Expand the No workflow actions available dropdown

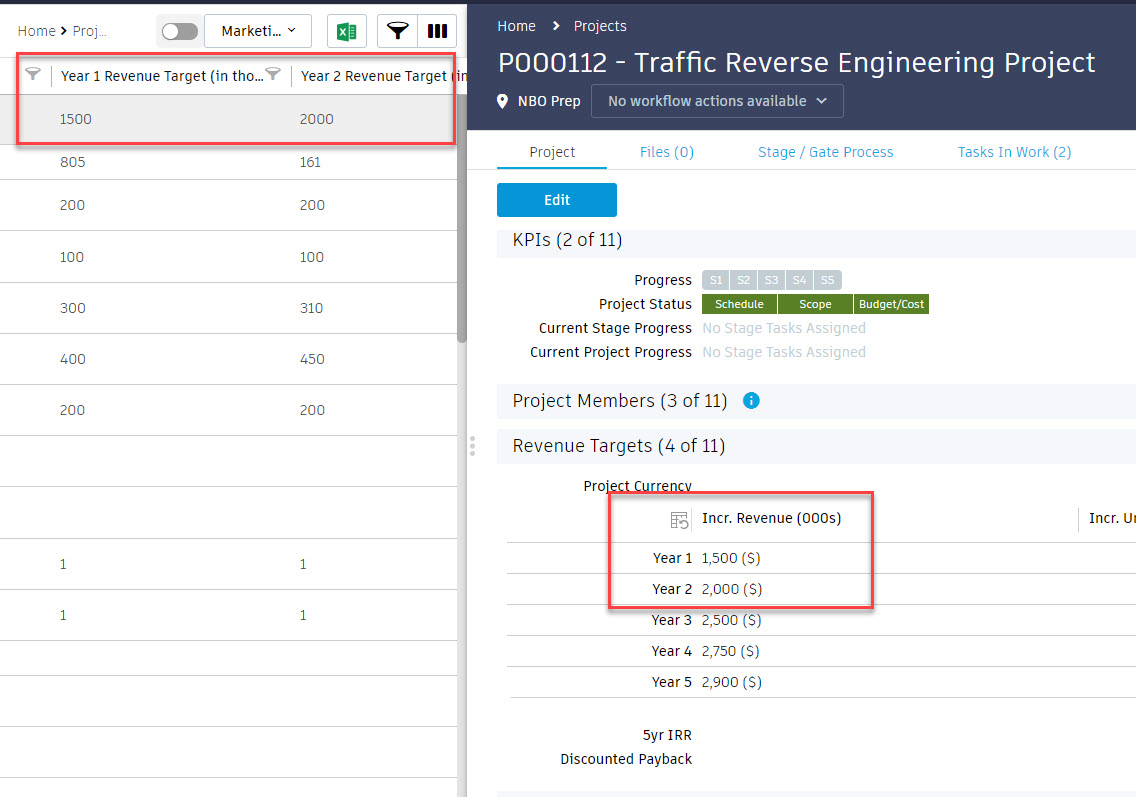716,101
